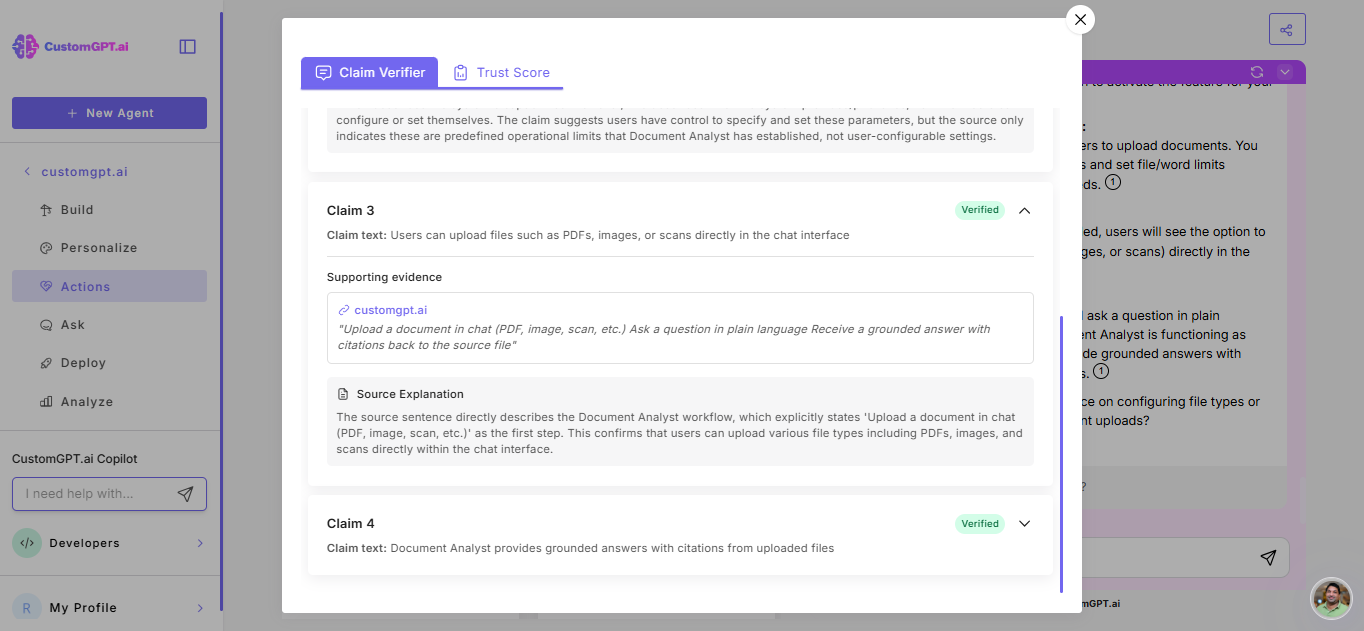Click the CustomGPT.ai logo
The width and height of the screenshot is (1364, 631).
tap(70, 46)
